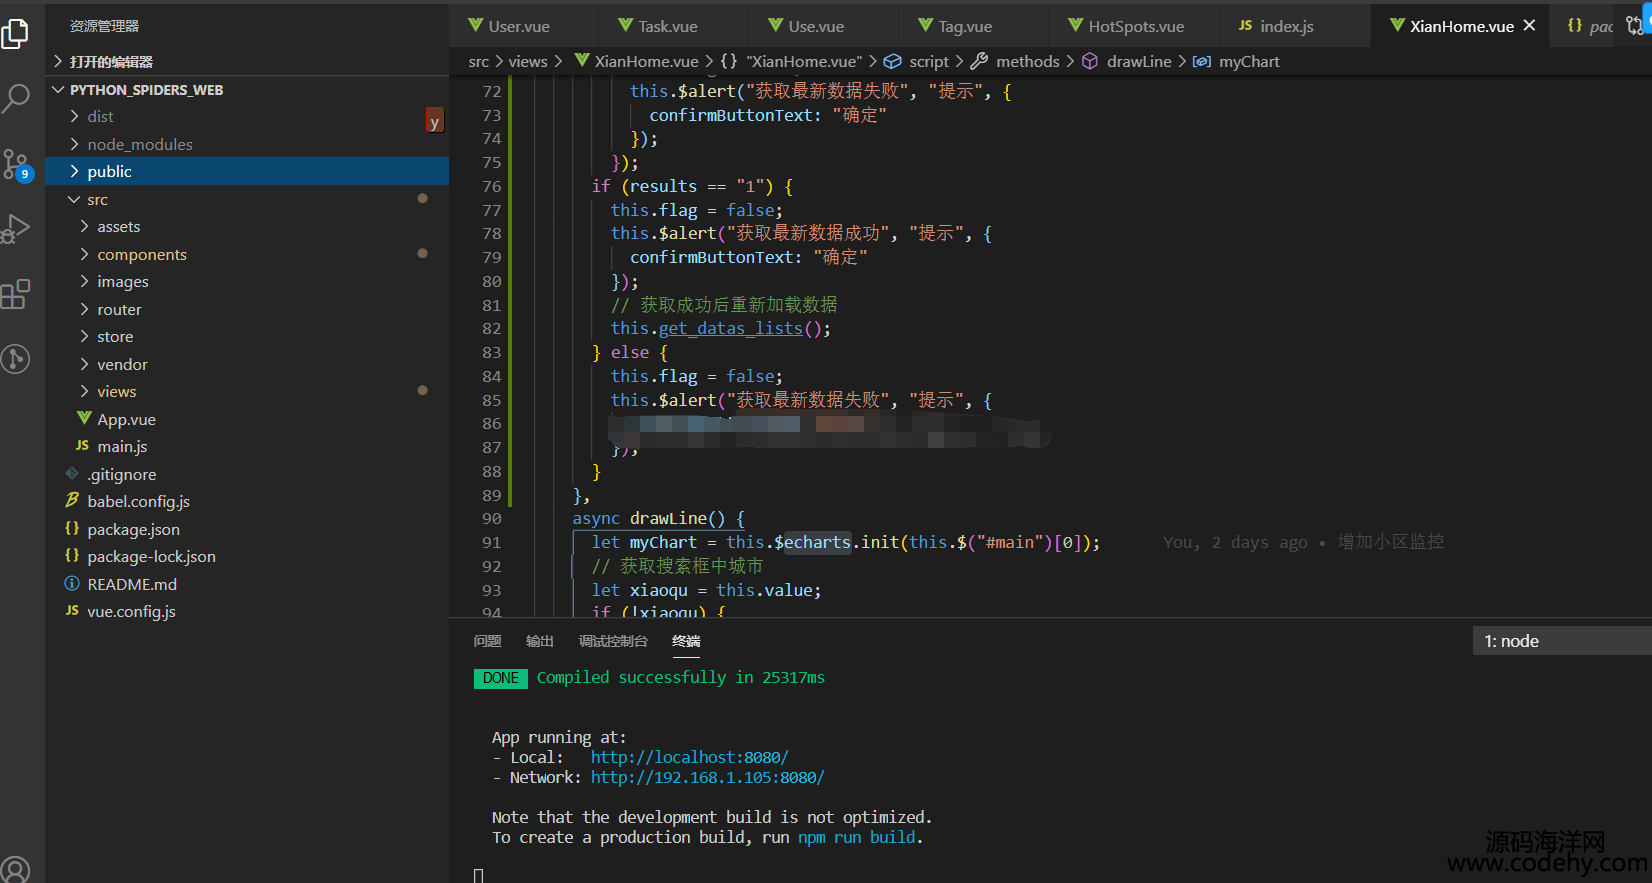Open the terminal selector dropdown "1: node"
Viewport: 1652px width, 883px height.
(1560, 641)
